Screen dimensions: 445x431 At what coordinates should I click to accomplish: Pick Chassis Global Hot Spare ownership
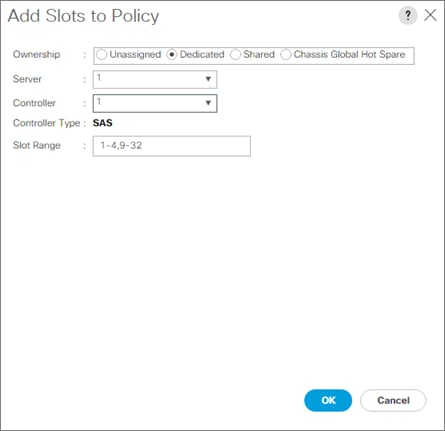(286, 55)
